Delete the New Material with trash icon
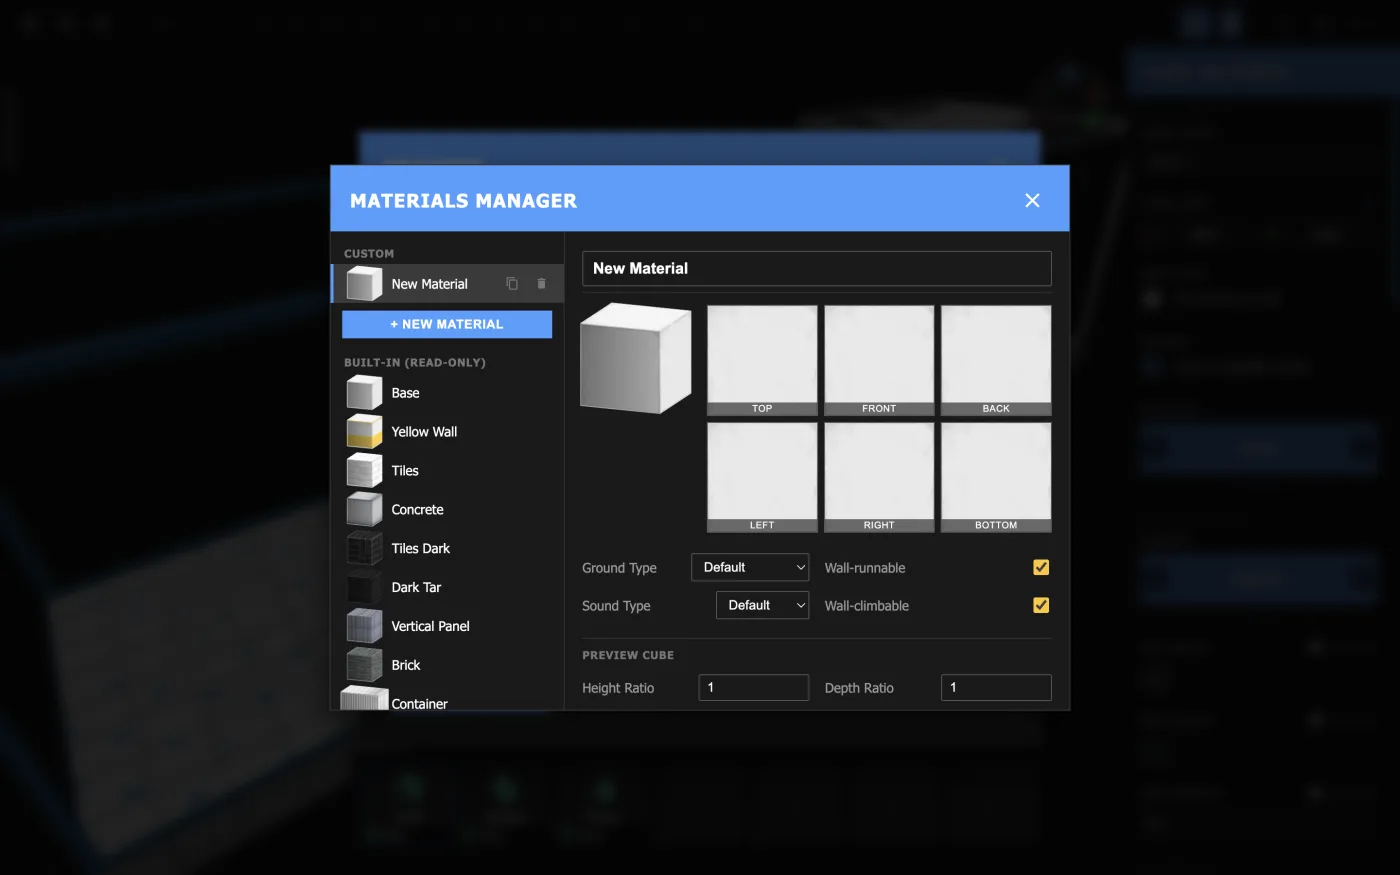This screenshot has width=1400, height=875. [x=541, y=284]
